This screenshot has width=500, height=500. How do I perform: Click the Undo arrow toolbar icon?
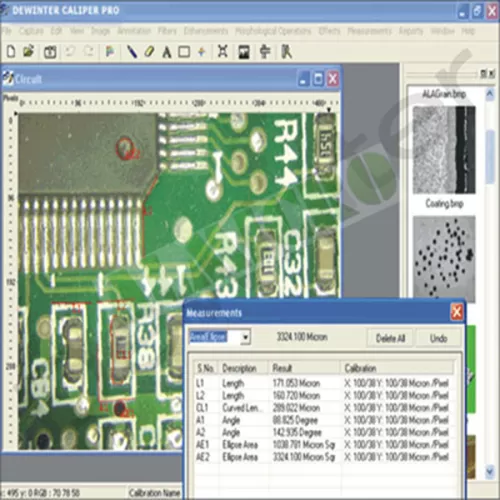(70, 52)
